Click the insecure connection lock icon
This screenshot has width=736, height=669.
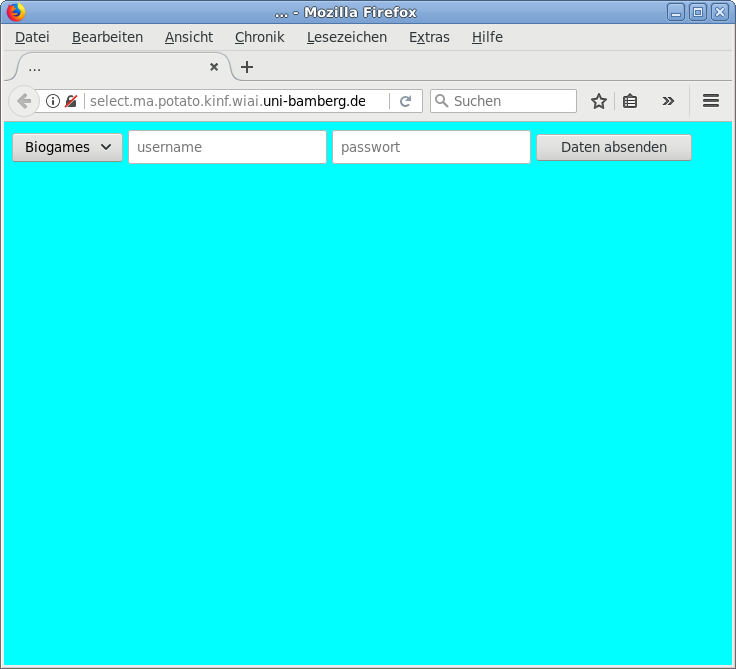[x=71, y=101]
